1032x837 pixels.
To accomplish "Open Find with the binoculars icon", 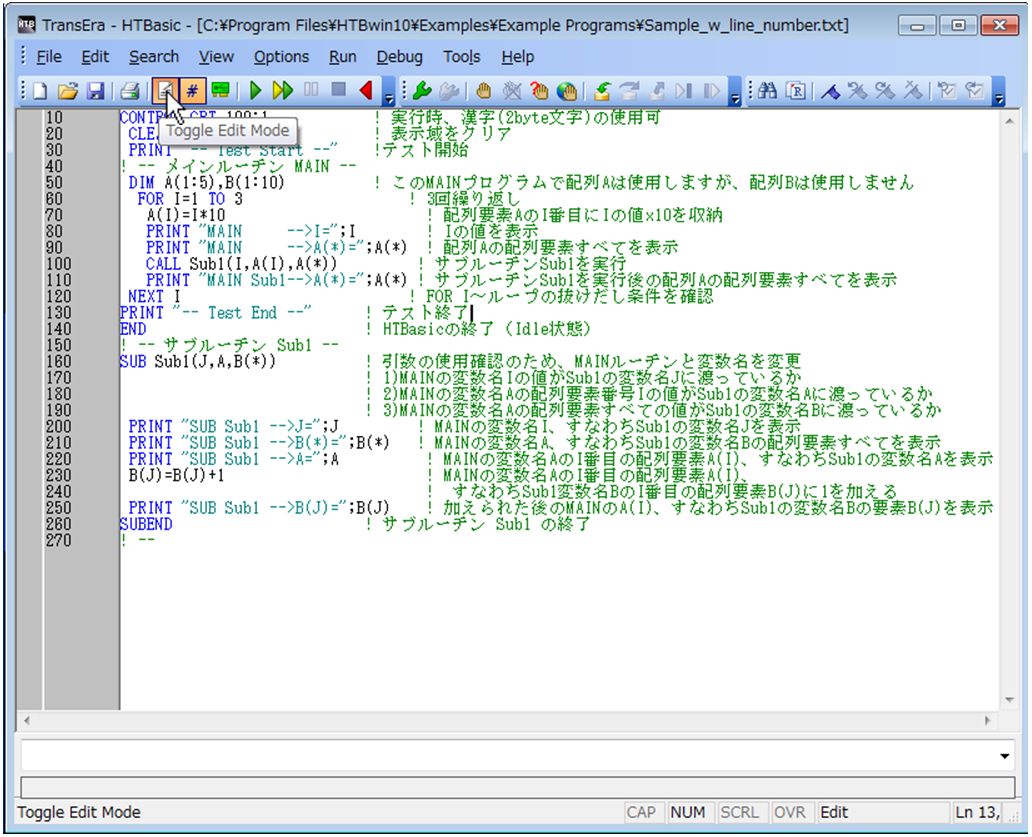I will pos(767,91).
